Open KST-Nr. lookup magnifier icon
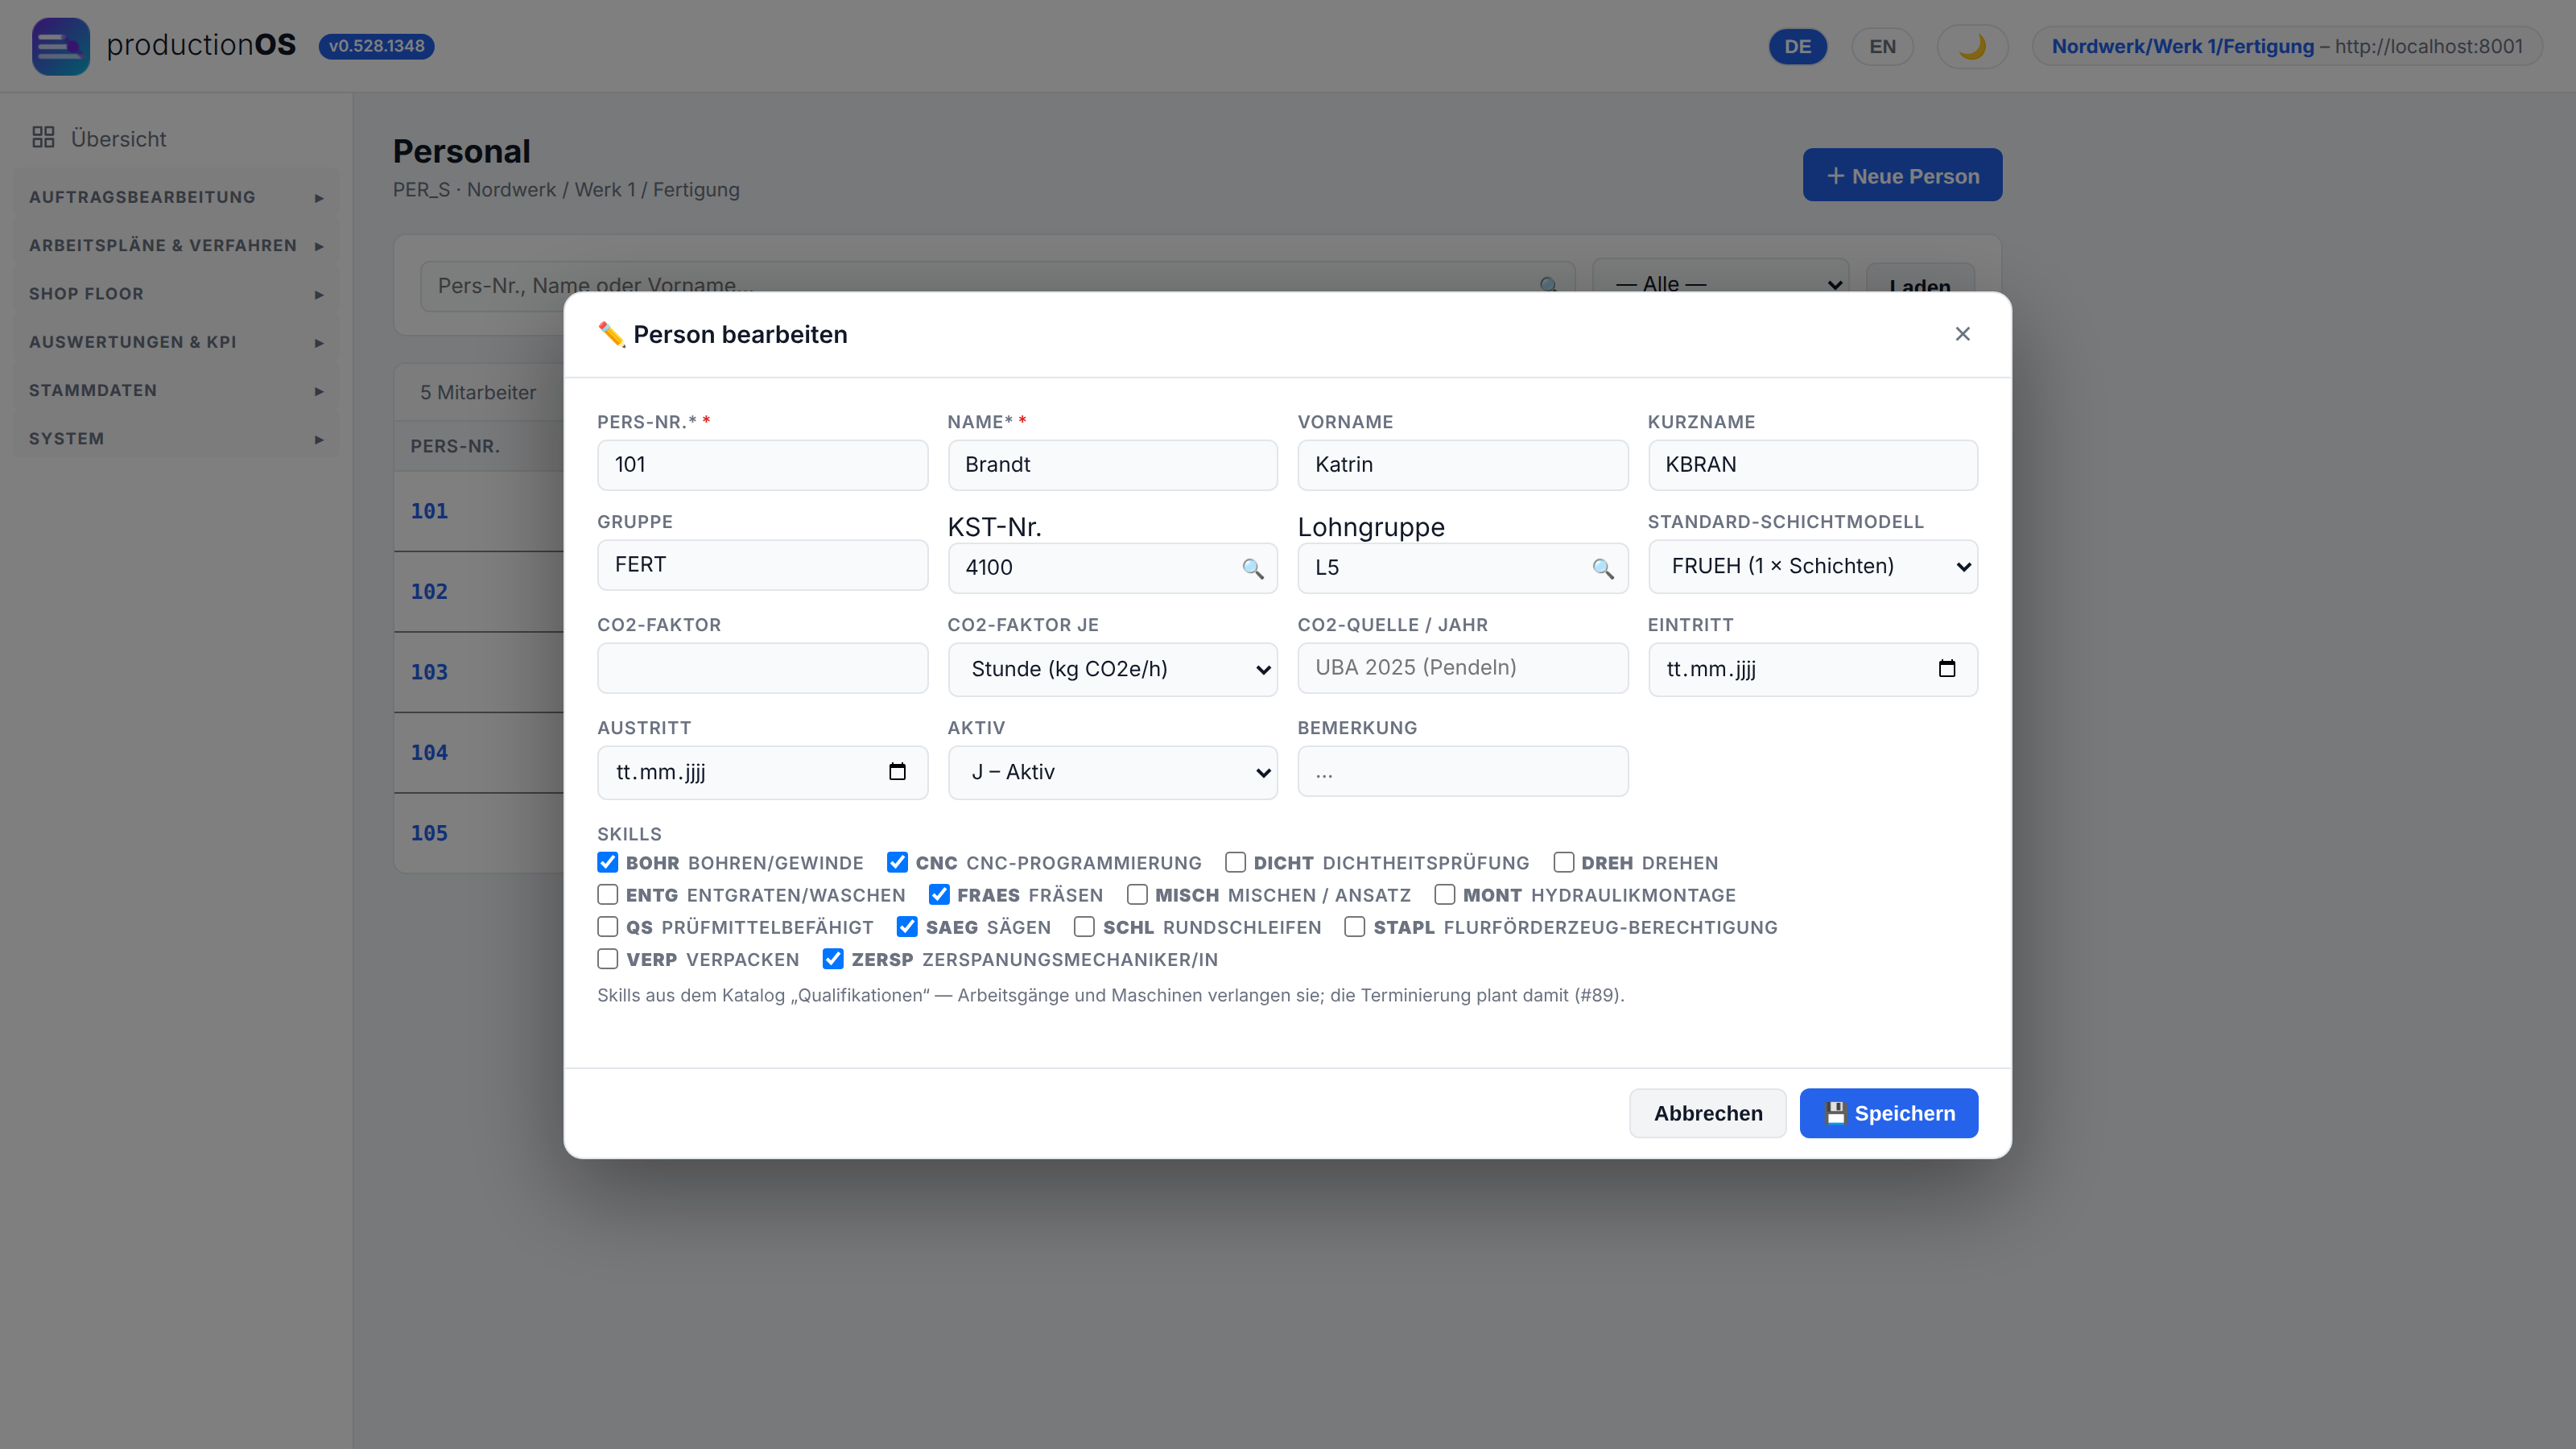This screenshot has height=1449, width=2576. [1252, 568]
